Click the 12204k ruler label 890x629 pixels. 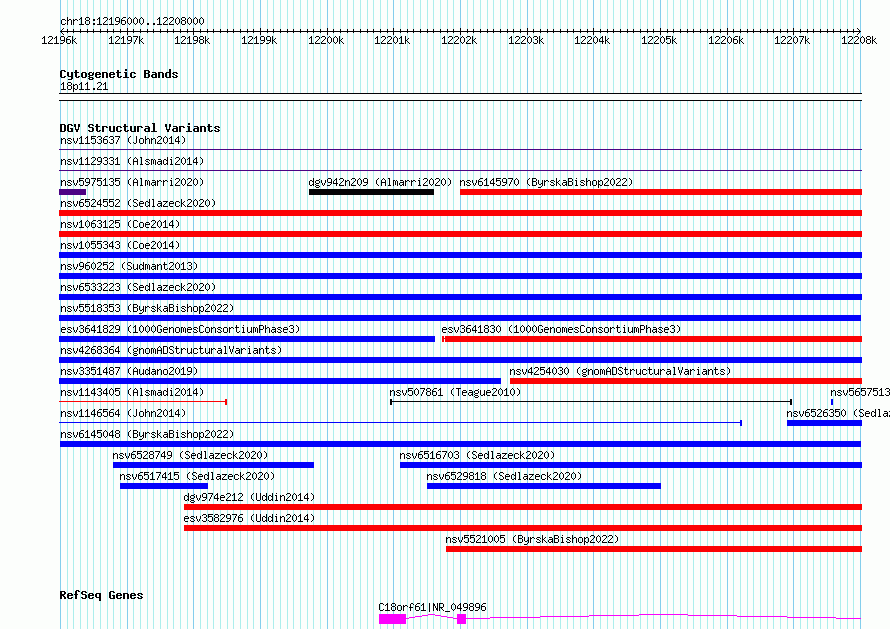[x=593, y=40]
